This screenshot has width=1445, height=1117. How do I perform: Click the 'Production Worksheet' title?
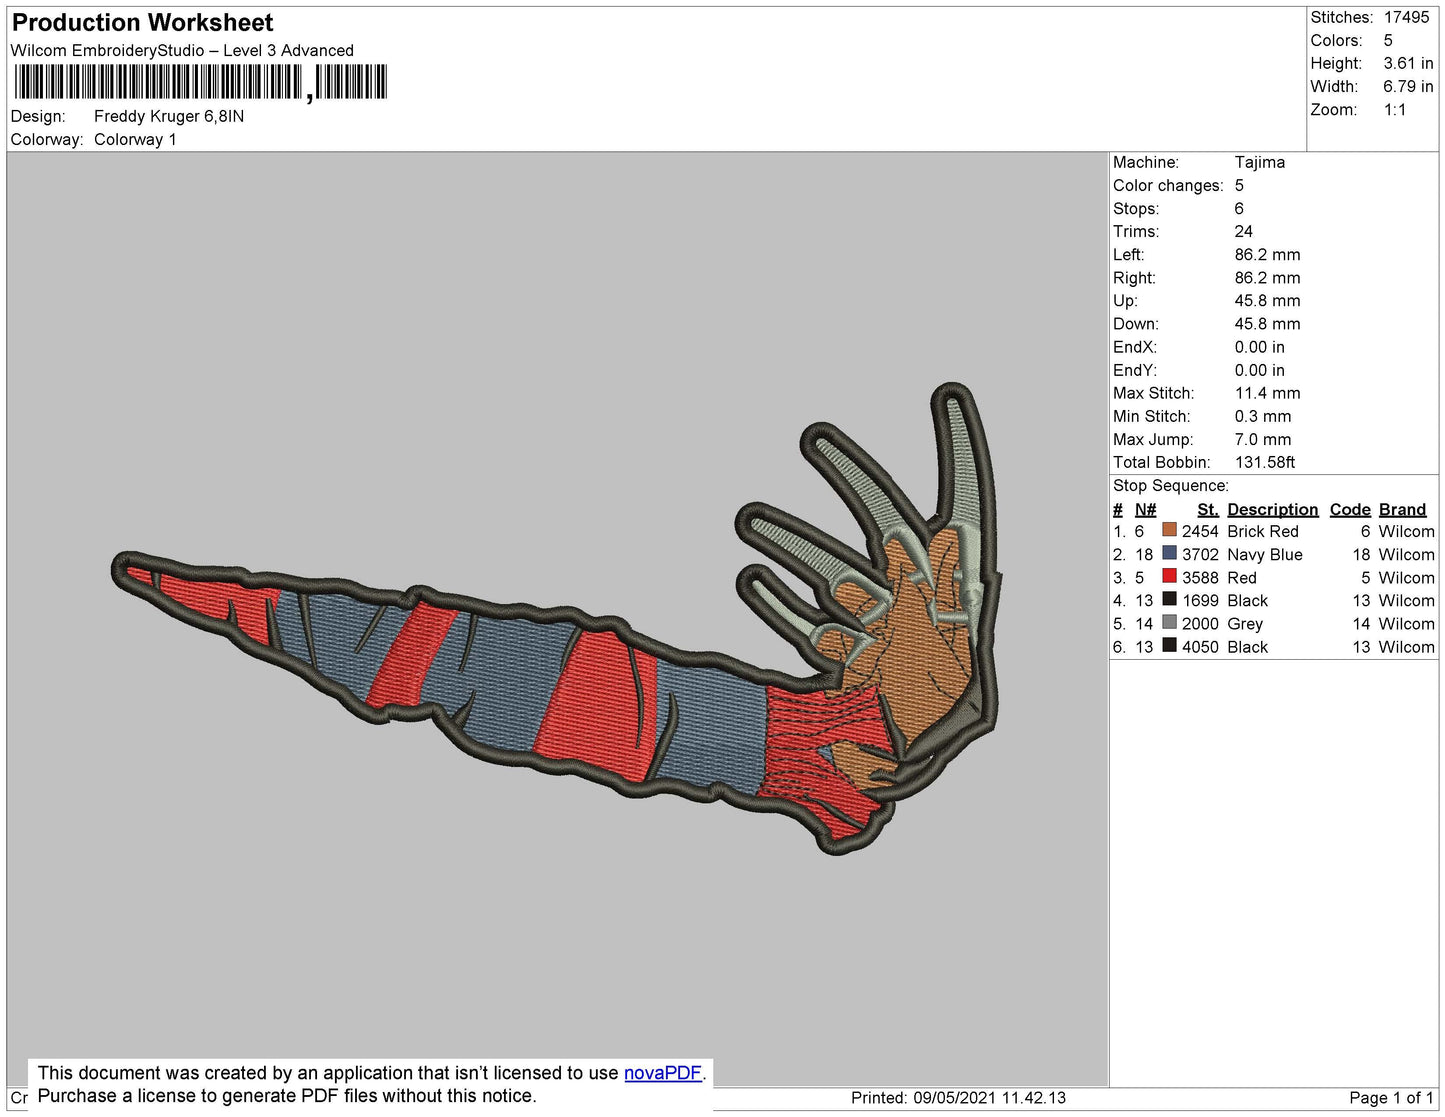pos(142,23)
